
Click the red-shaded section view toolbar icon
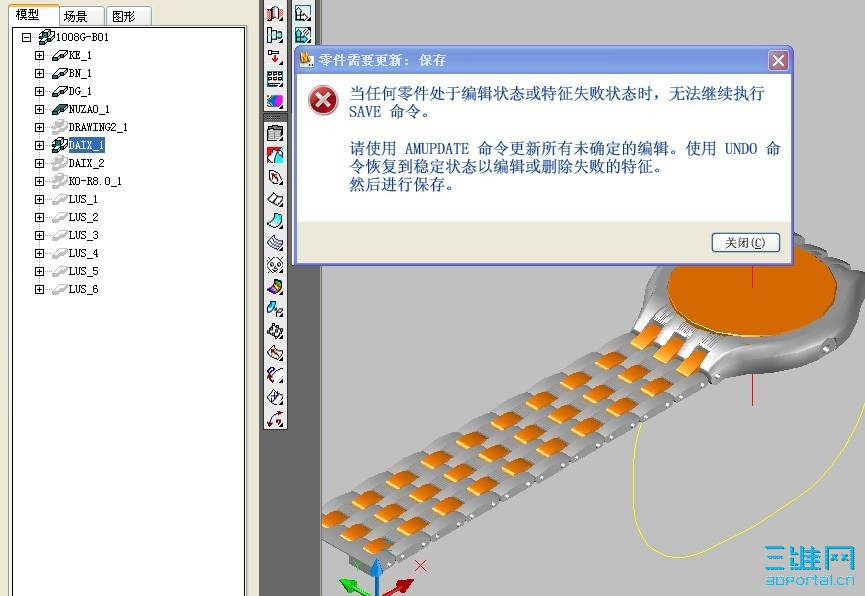(275, 13)
